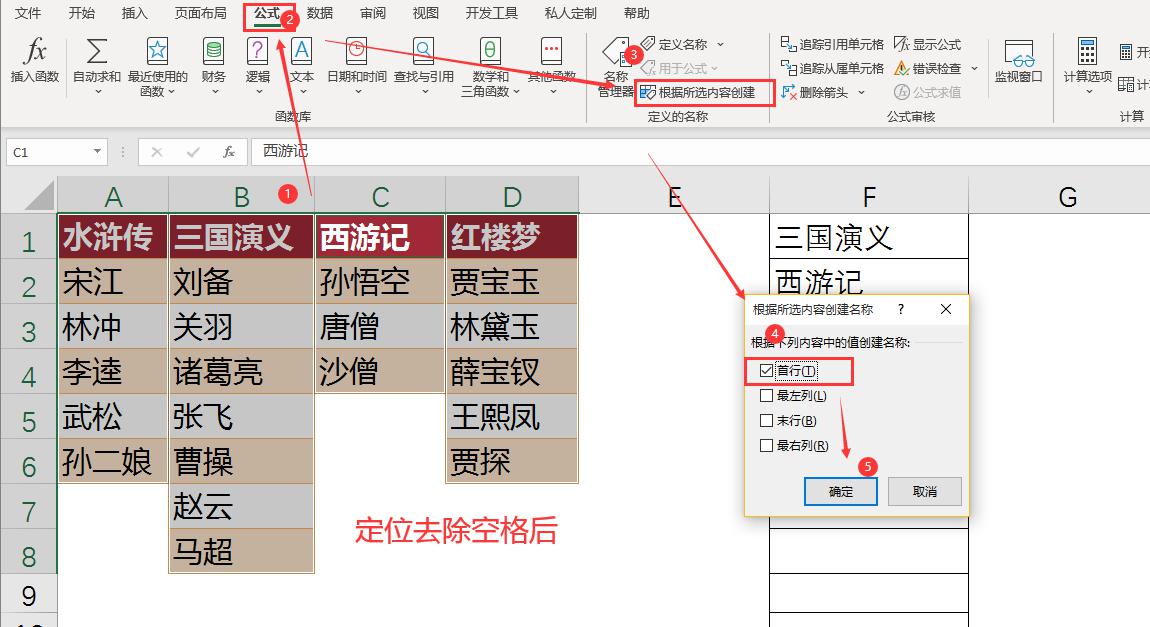Click inside the formula bar showing 西游记
1150x627 pixels.
[700, 152]
